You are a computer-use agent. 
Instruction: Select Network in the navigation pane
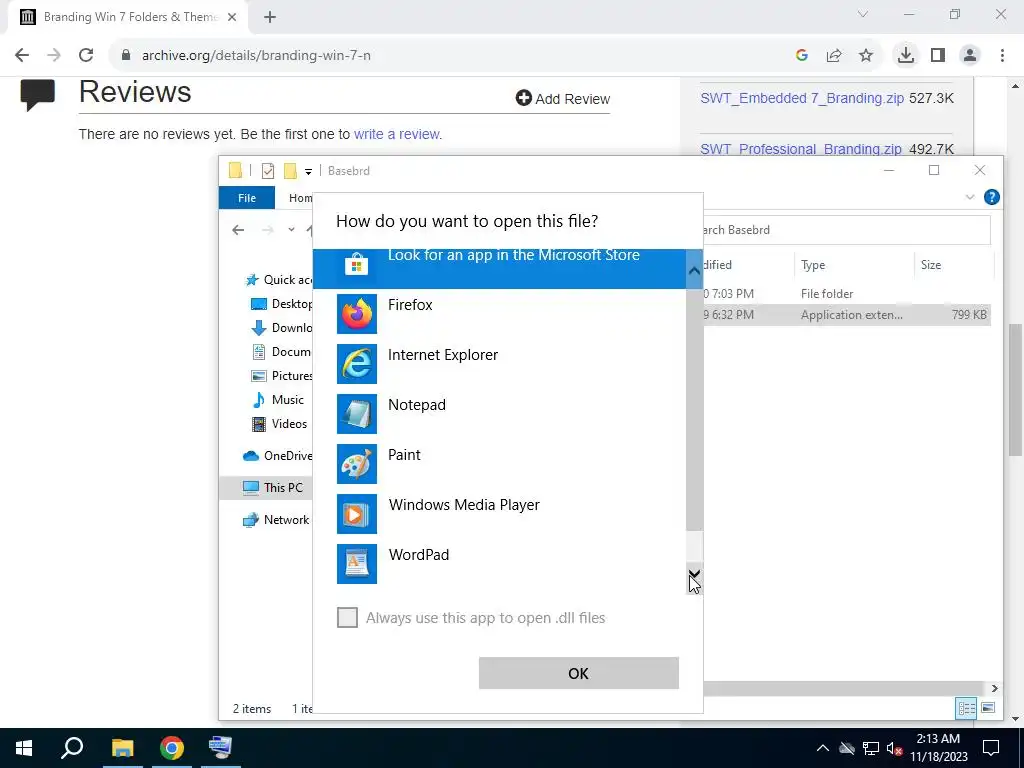pyautogui.click(x=276, y=520)
